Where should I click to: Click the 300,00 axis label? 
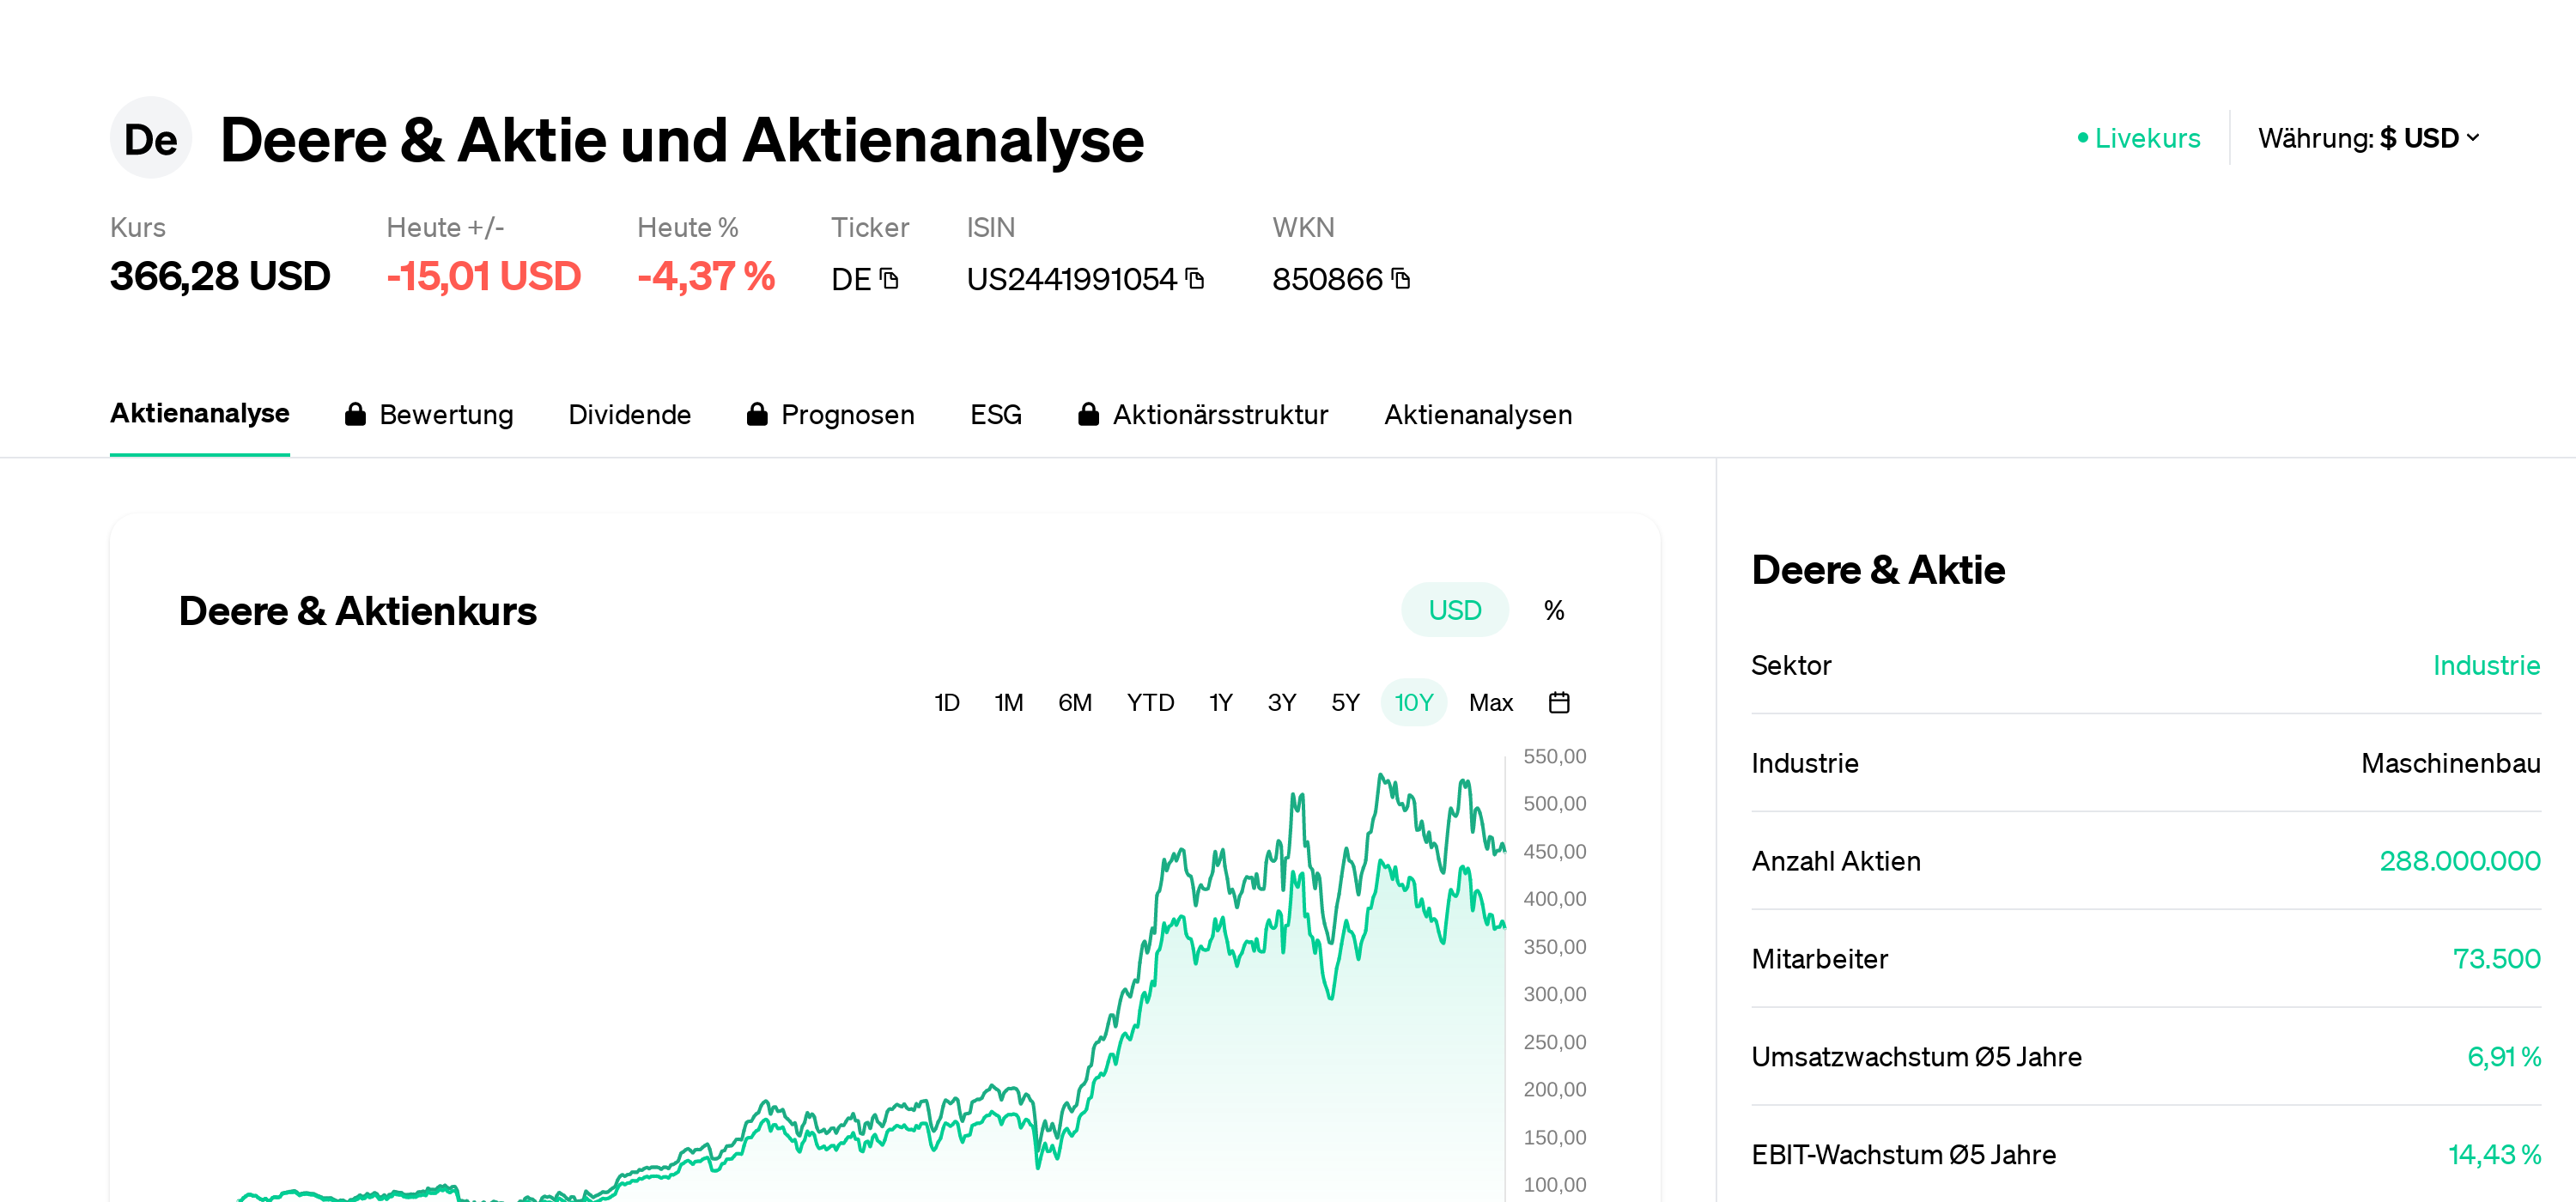[x=1555, y=994]
